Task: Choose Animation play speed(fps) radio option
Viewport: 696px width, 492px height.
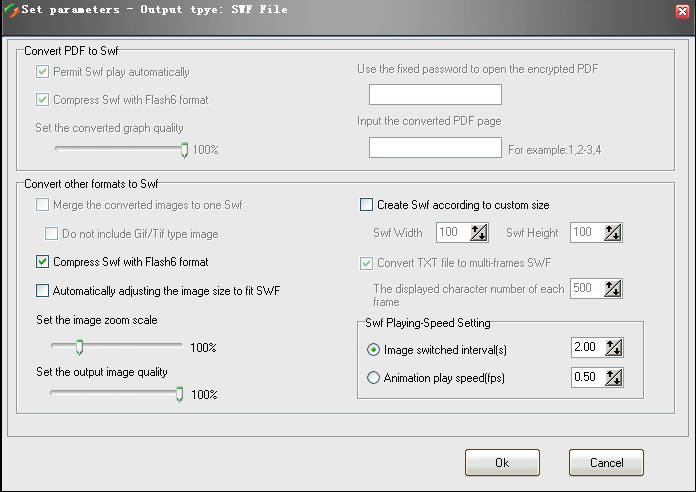Action: 374,379
